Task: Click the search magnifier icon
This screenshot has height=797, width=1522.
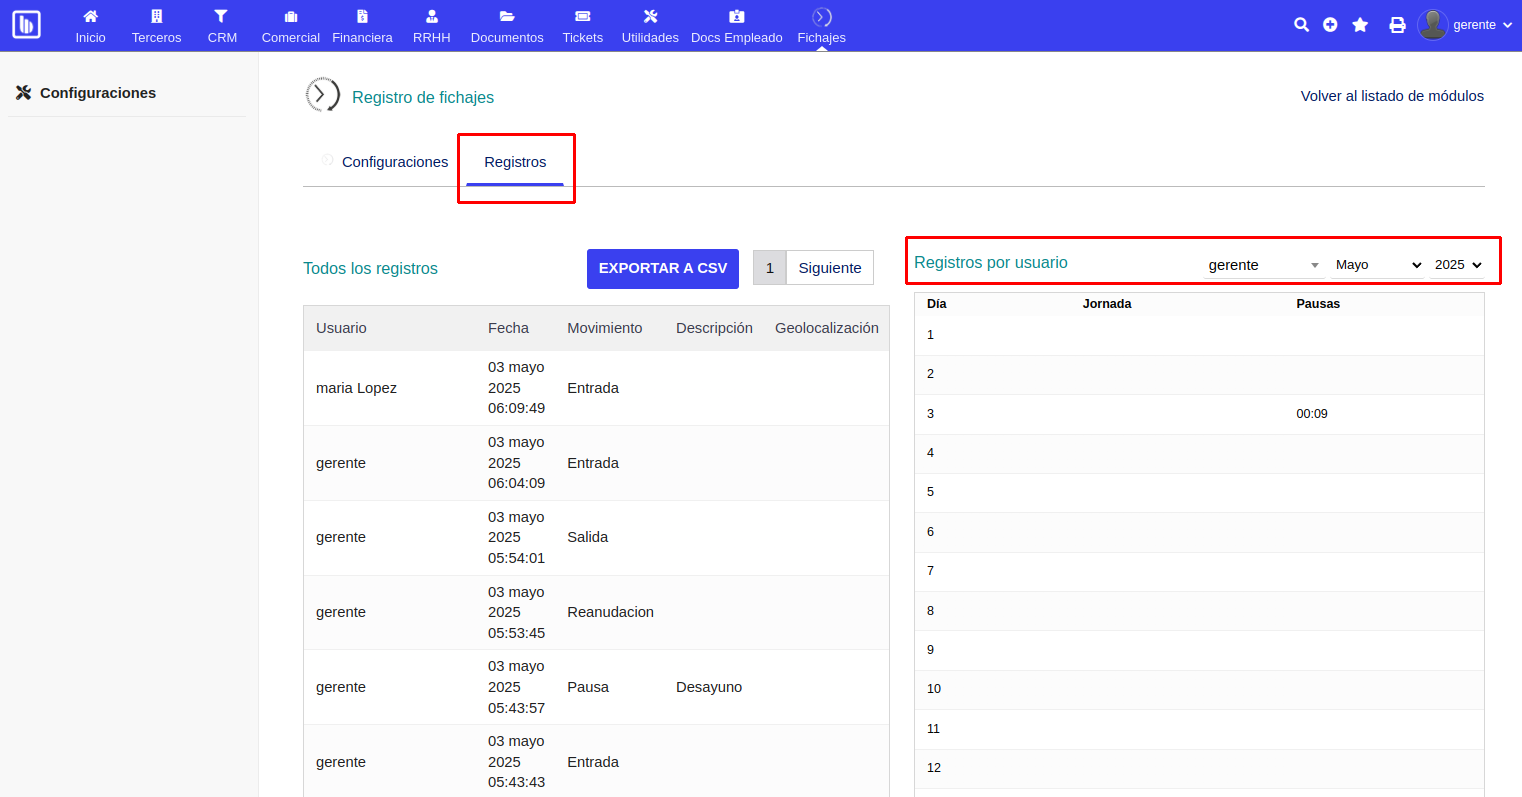Action: pos(1301,25)
